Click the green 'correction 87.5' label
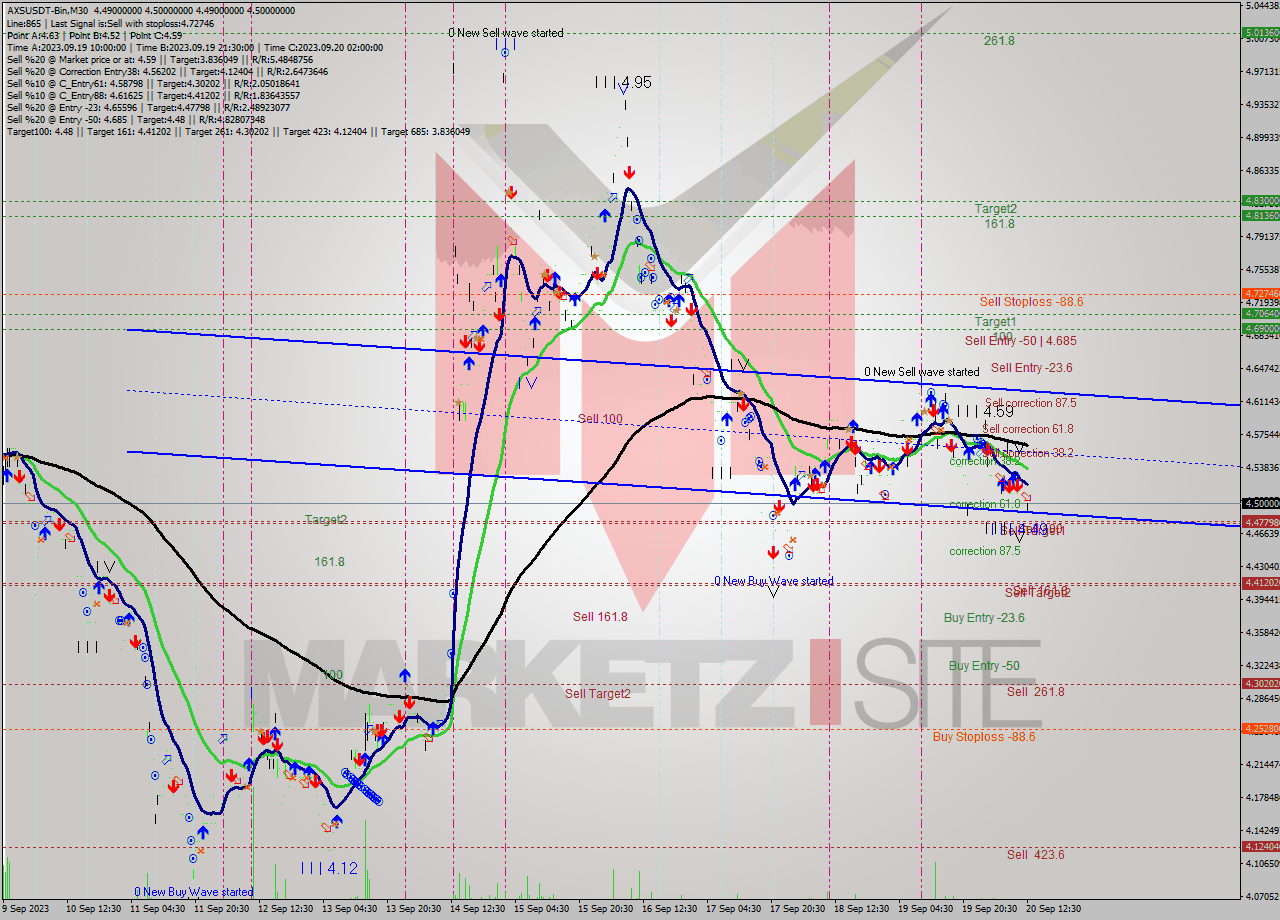Viewport: 1280px width, 920px height. click(985, 551)
